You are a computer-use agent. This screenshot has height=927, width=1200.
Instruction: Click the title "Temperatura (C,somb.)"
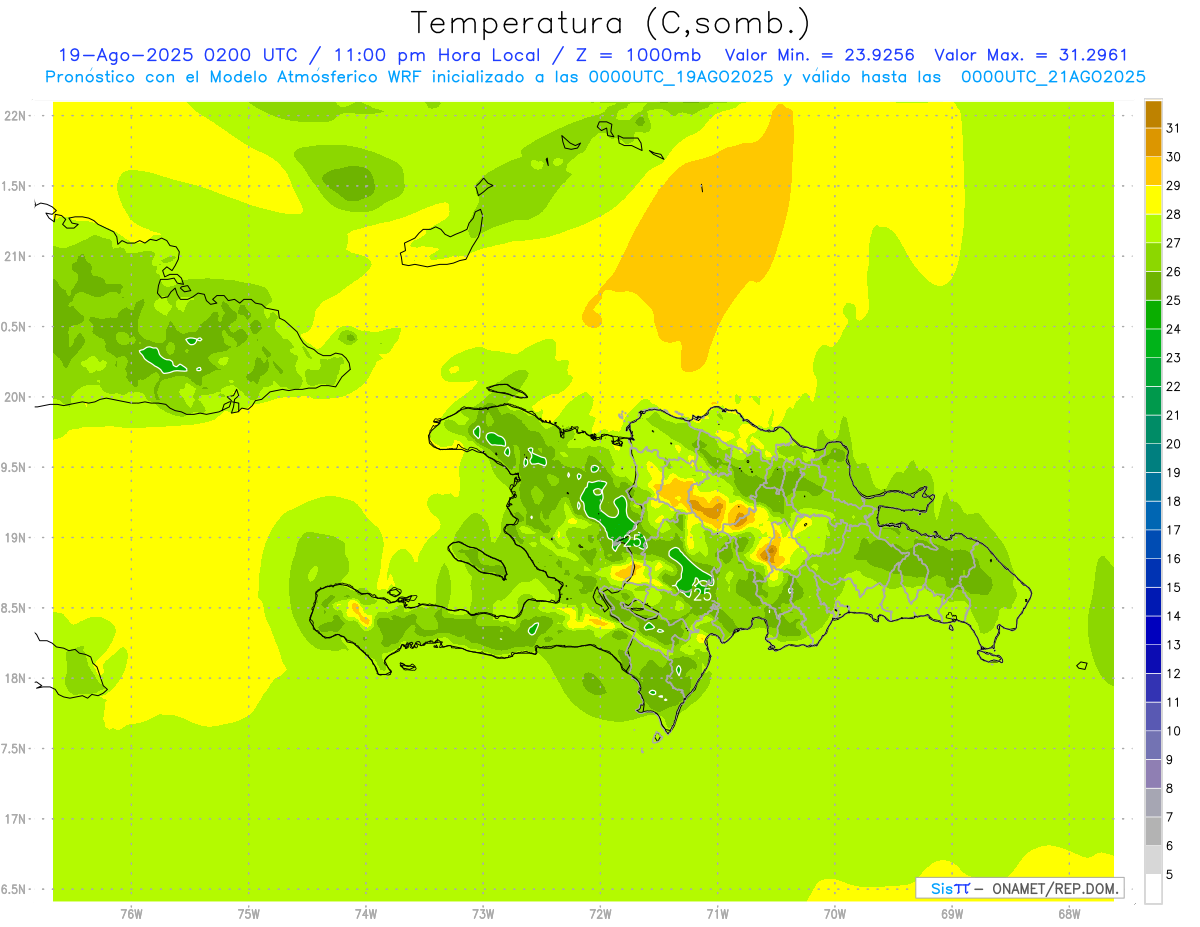click(611, 23)
